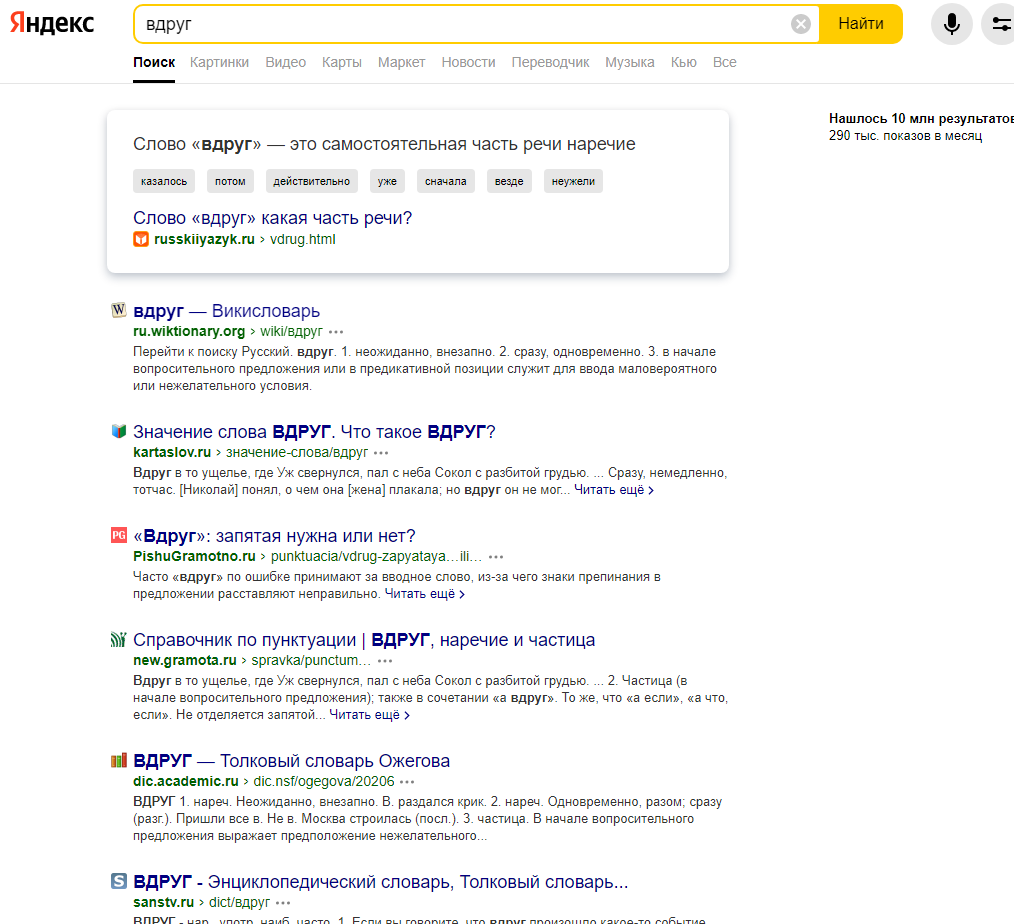Click the dic.academic.ru books favicon
This screenshot has height=924, width=1014.
pos(118,760)
